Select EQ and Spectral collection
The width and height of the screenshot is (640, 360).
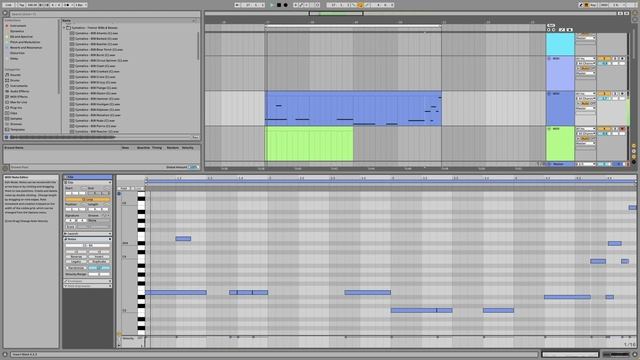(x=21, y=37)
